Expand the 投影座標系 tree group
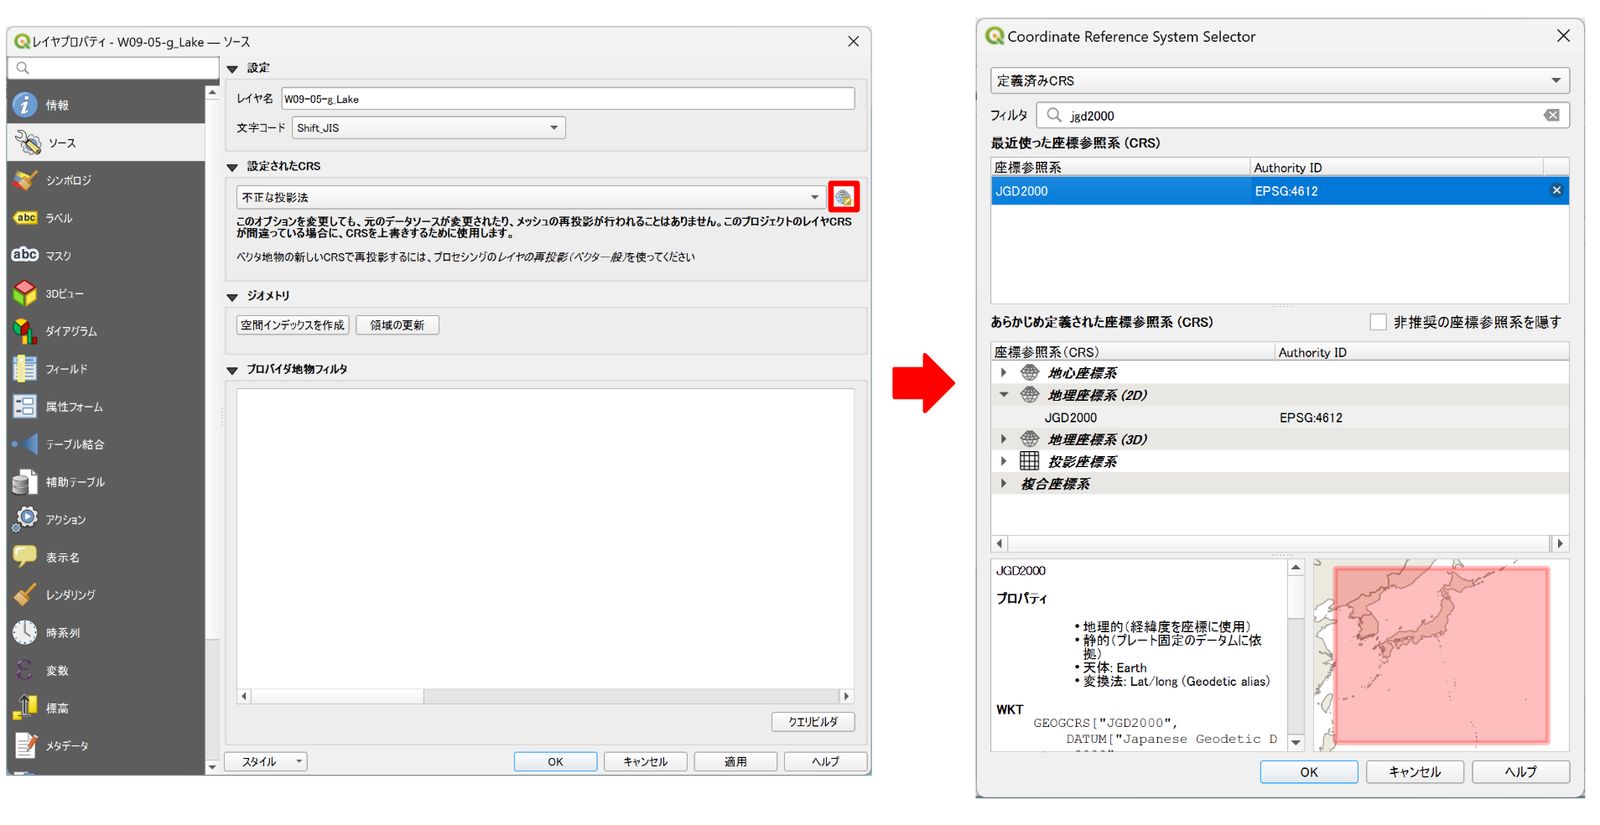The width and height of the screenshot is (1600, 825). pos(1003,461)
